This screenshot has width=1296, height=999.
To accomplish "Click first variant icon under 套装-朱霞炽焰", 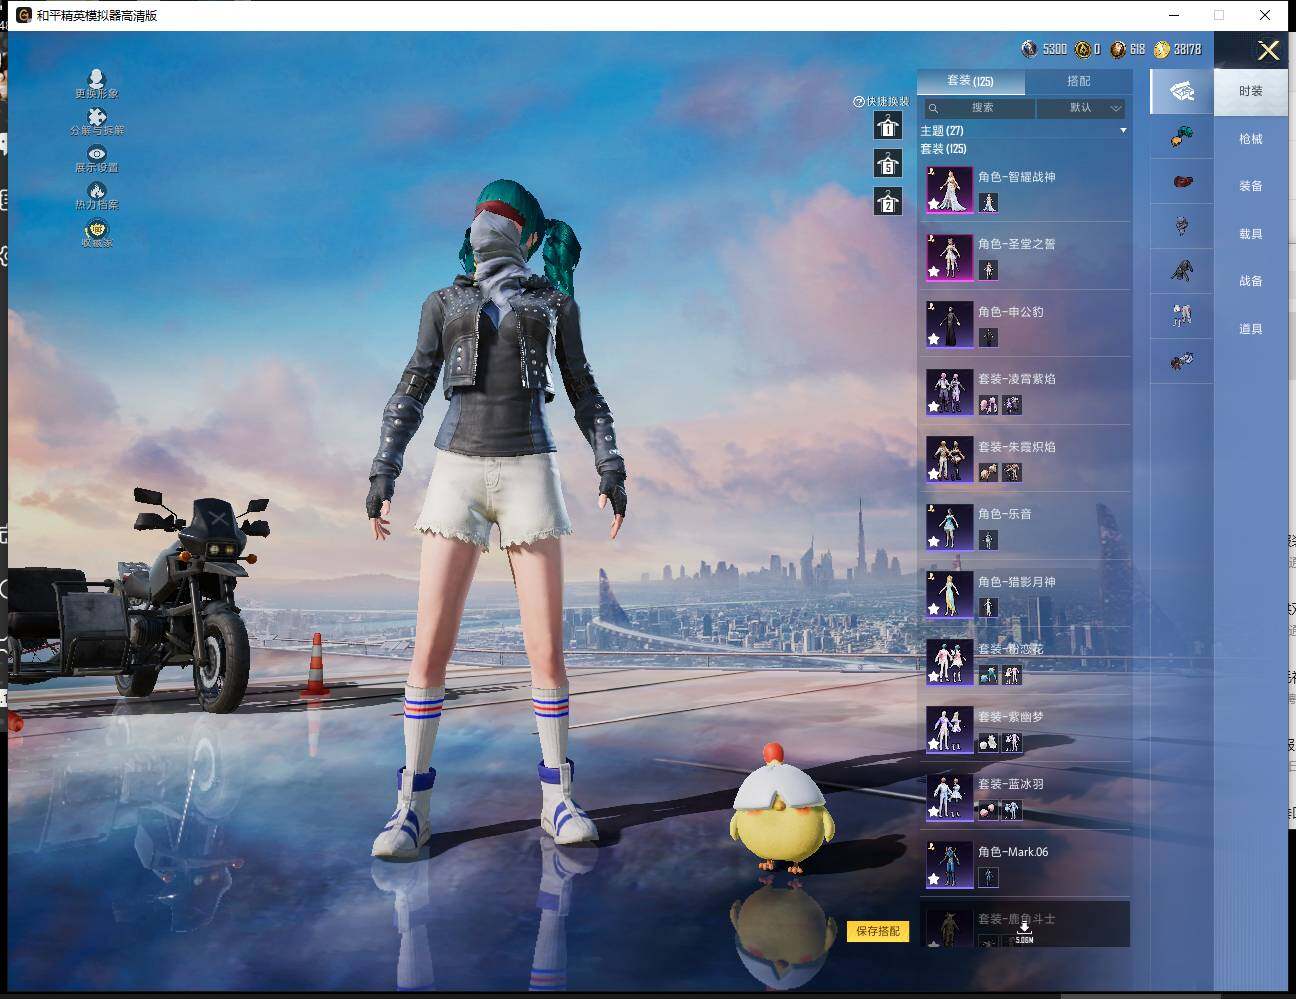I will tap(988, 473).
